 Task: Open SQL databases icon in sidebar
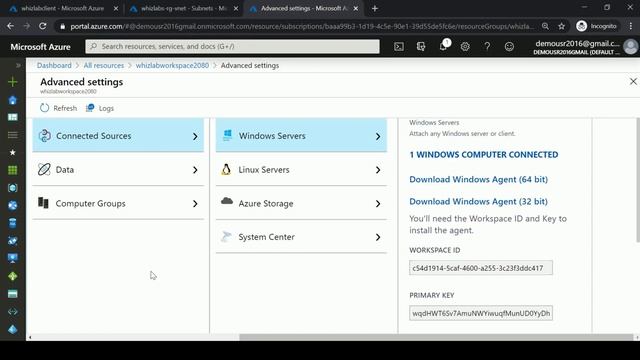pyautogui.click(x=13, y=223)
